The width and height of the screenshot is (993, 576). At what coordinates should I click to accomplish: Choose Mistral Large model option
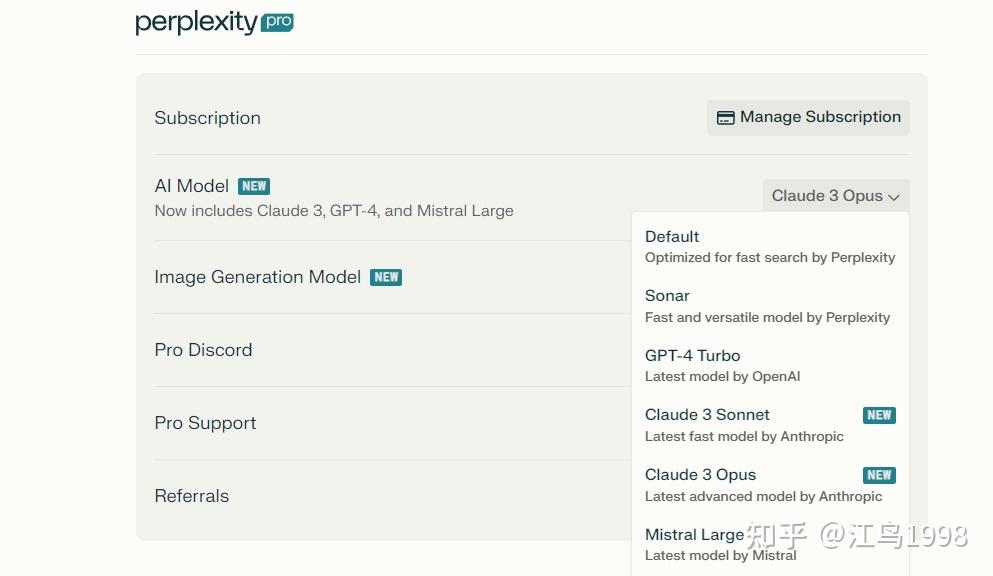click(720, 544)
